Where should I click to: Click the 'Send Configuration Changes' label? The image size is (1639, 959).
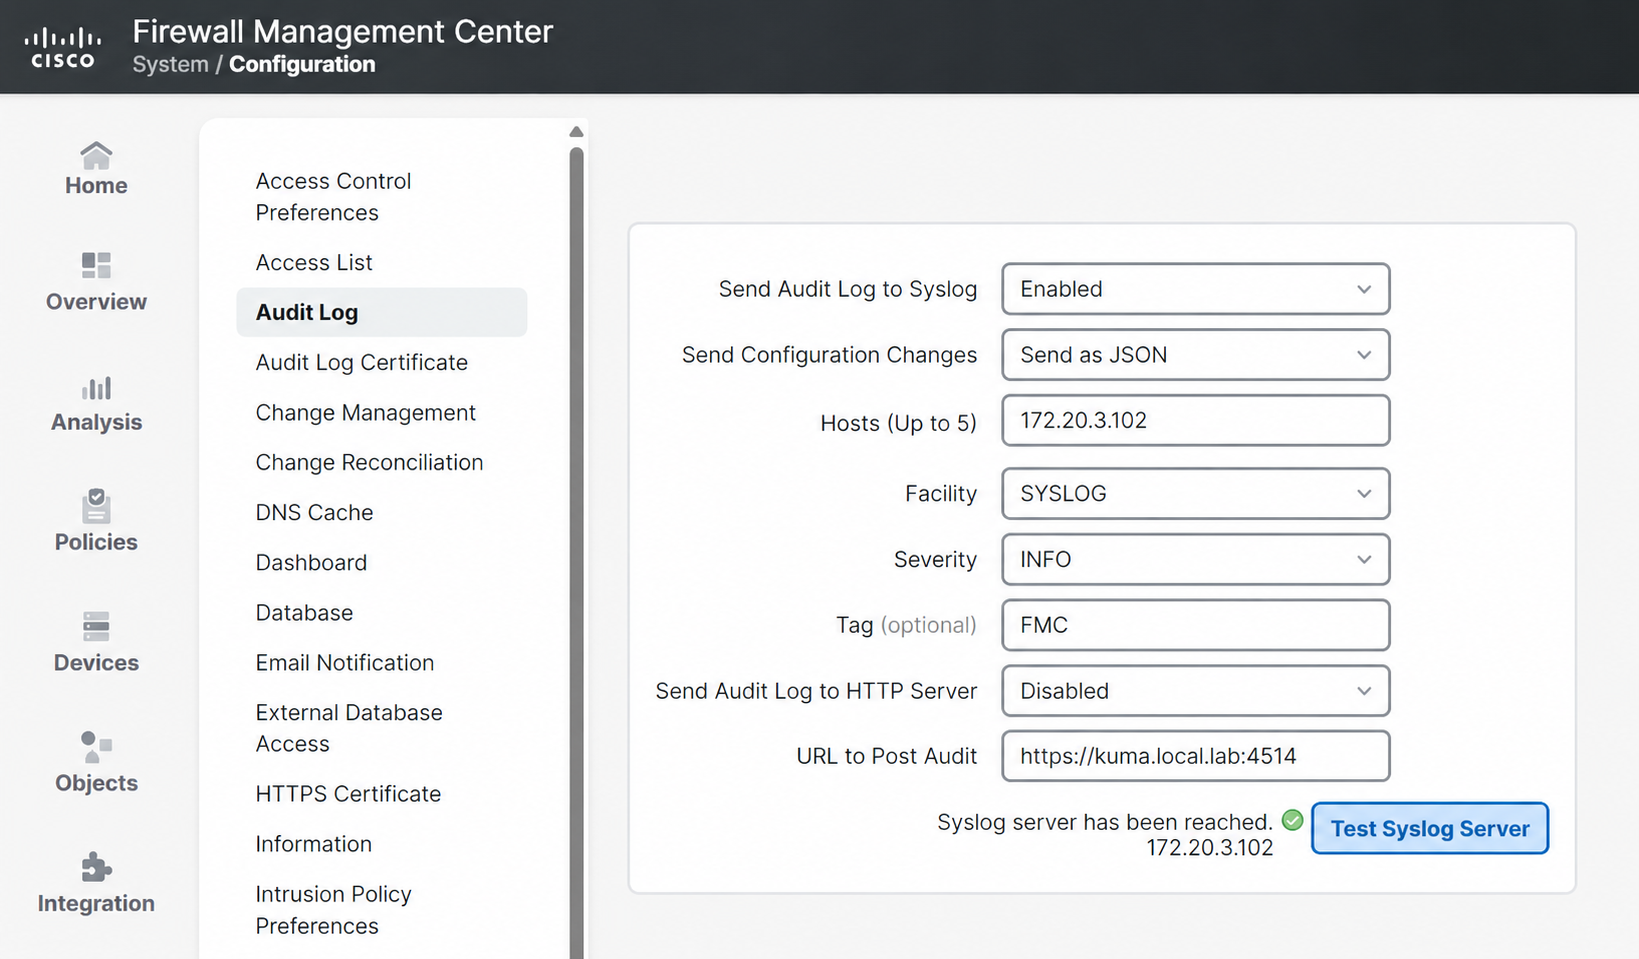(829, 355)
